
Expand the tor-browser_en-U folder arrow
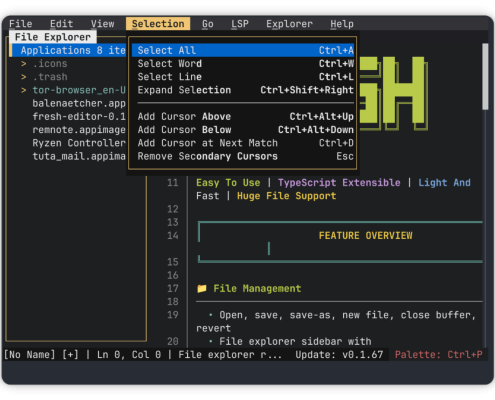[24, 90]
